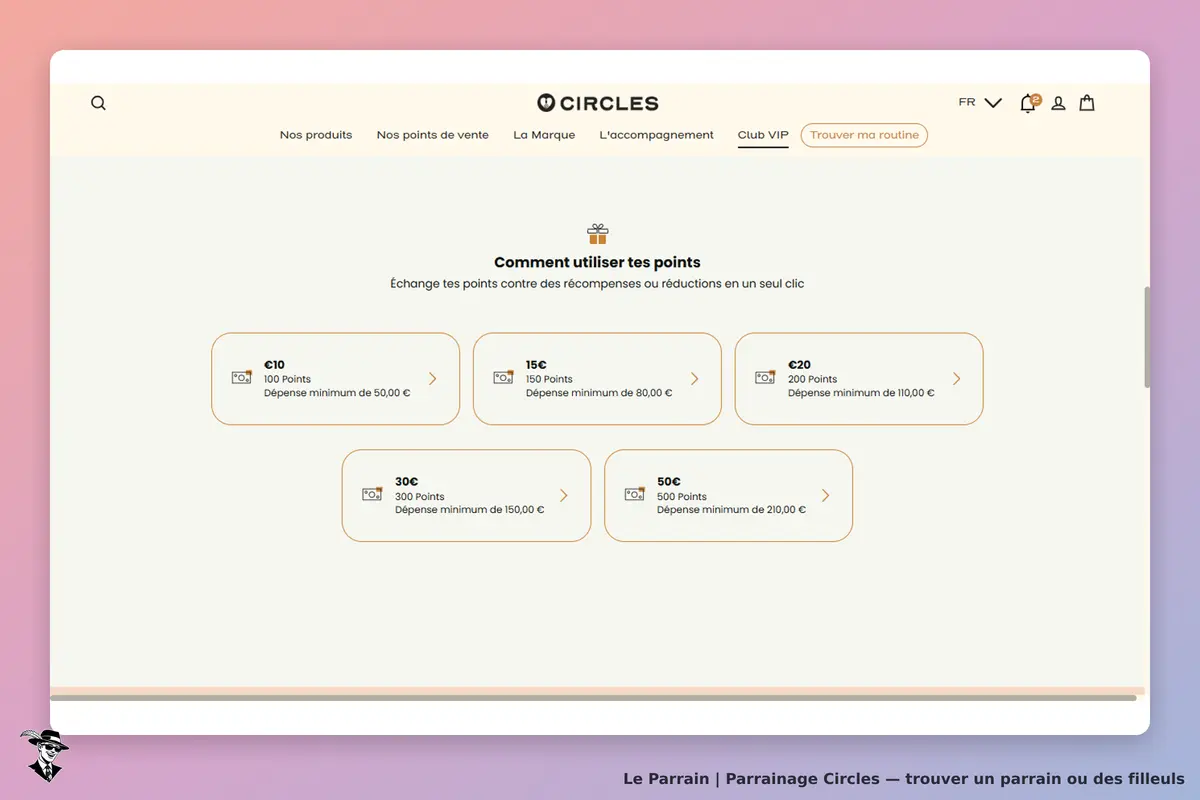The image size is (1200, 800).
Task: Open chevron on 50€ reward card
Action: [x=826, y=496]
